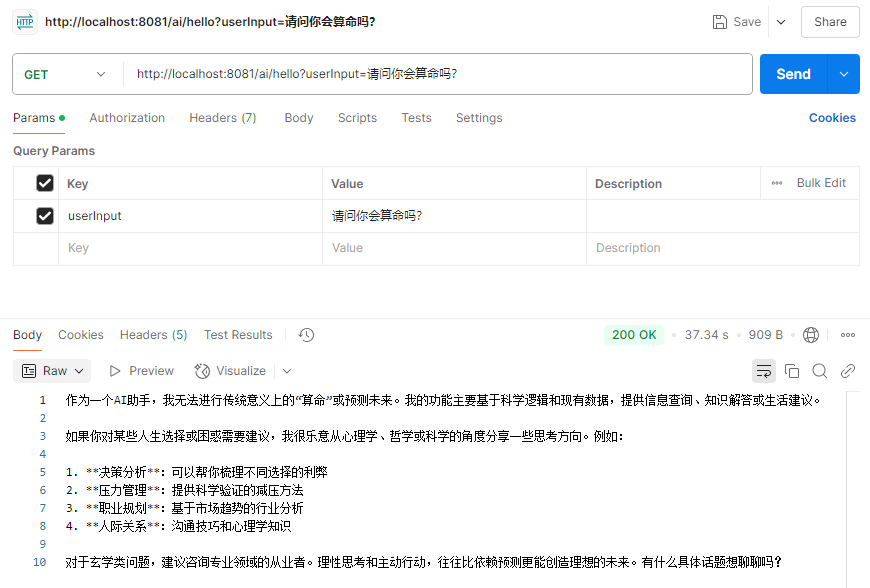The width and height of the screenshot is (870, 588).
Task: Click the Bulk Edit button
Action: tap(821, 183)
